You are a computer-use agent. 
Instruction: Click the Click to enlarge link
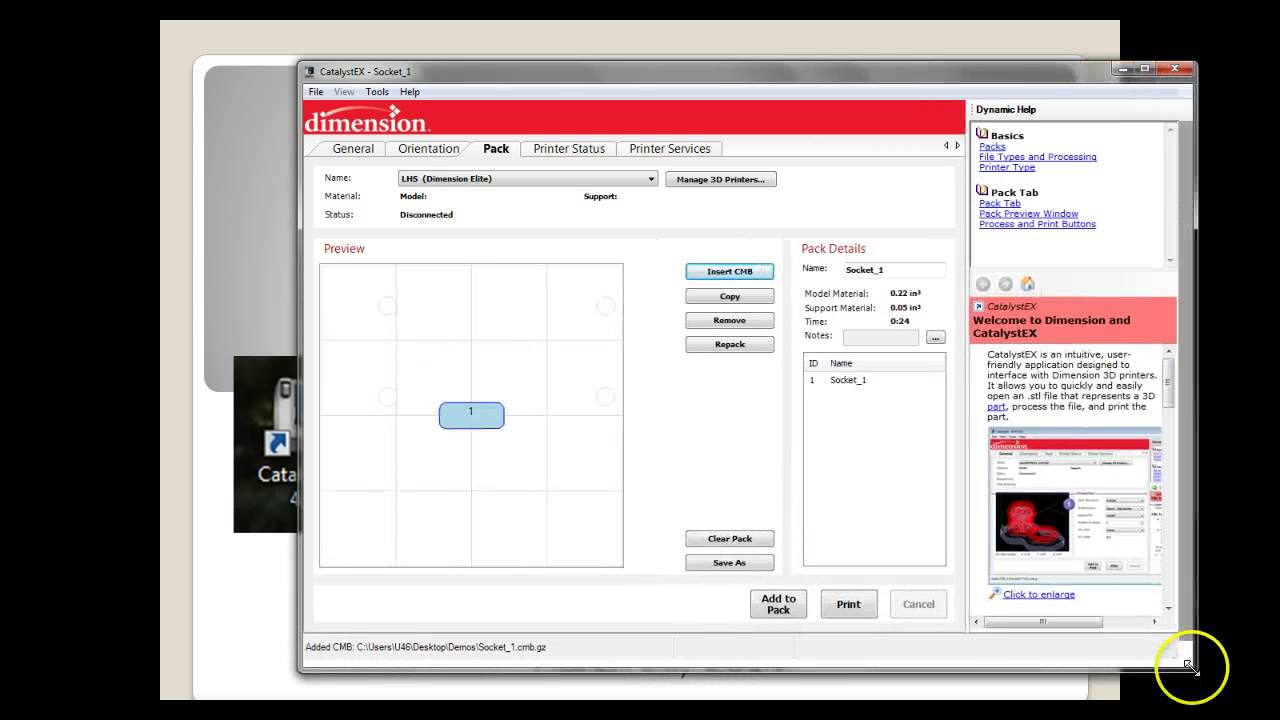point(1039,594)
